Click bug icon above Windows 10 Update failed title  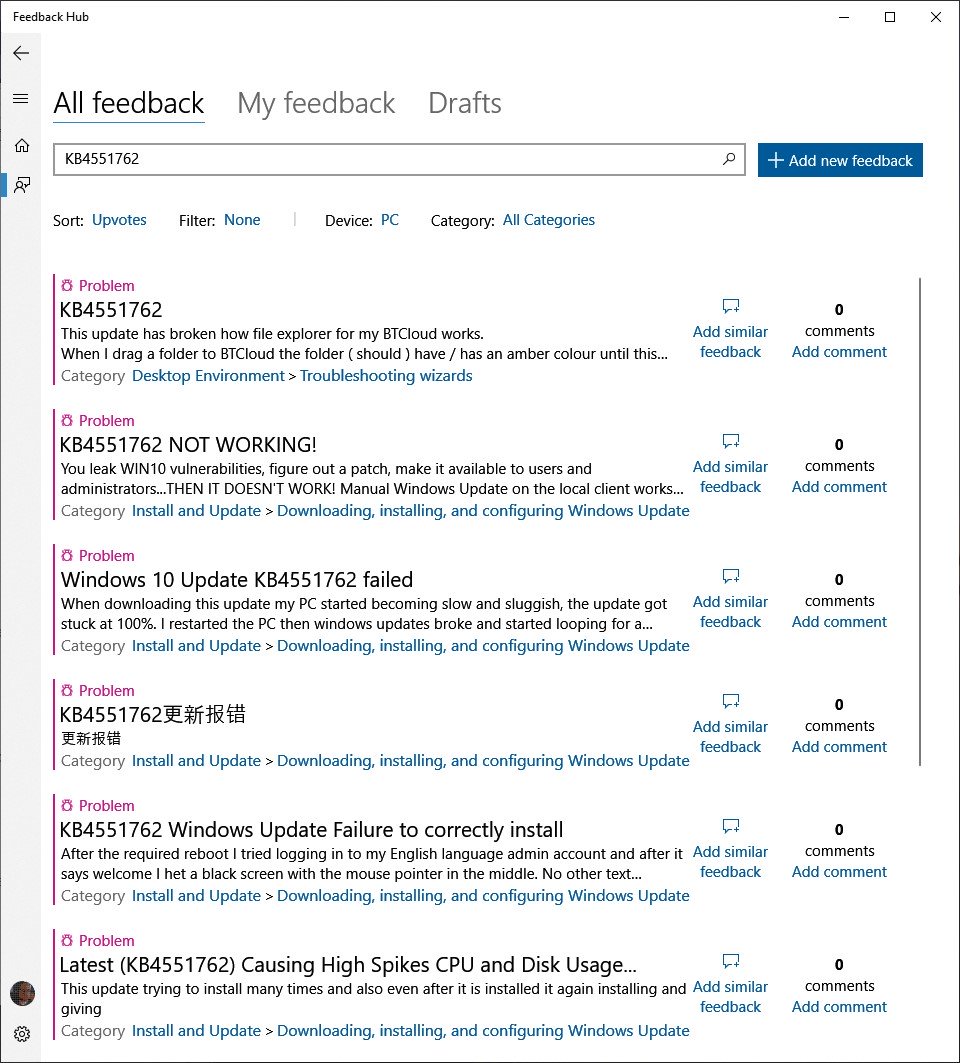tap(66, 555)
